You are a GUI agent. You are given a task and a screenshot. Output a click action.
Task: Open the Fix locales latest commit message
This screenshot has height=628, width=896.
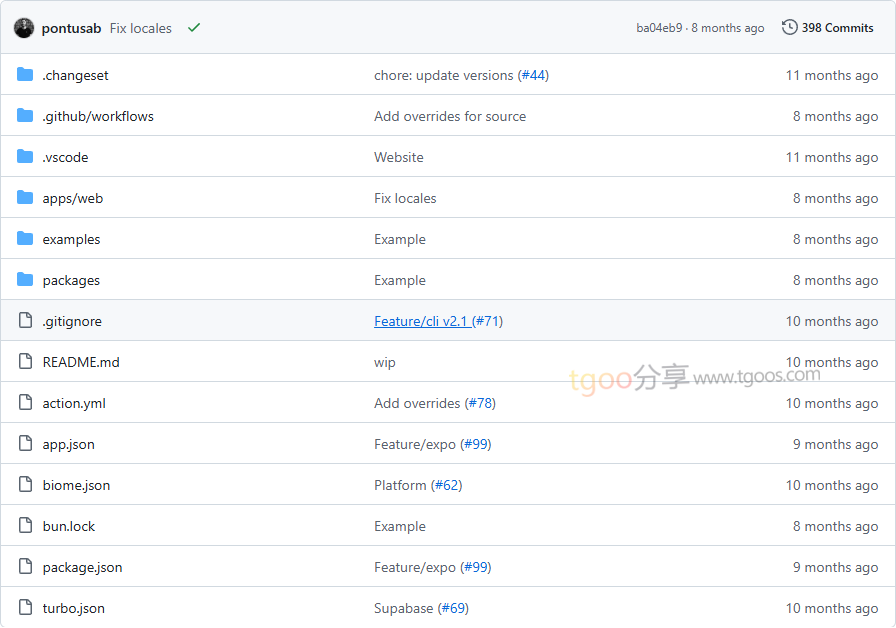[x=141, y=28]
